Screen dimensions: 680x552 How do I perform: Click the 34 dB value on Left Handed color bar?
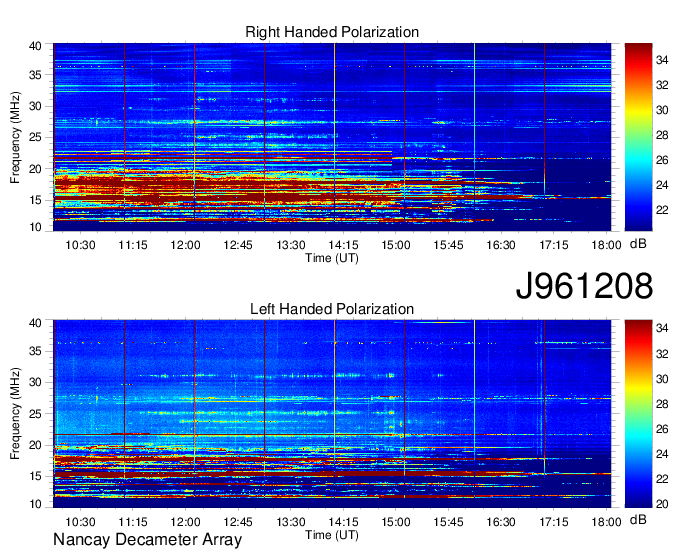(x=662, y=329)
